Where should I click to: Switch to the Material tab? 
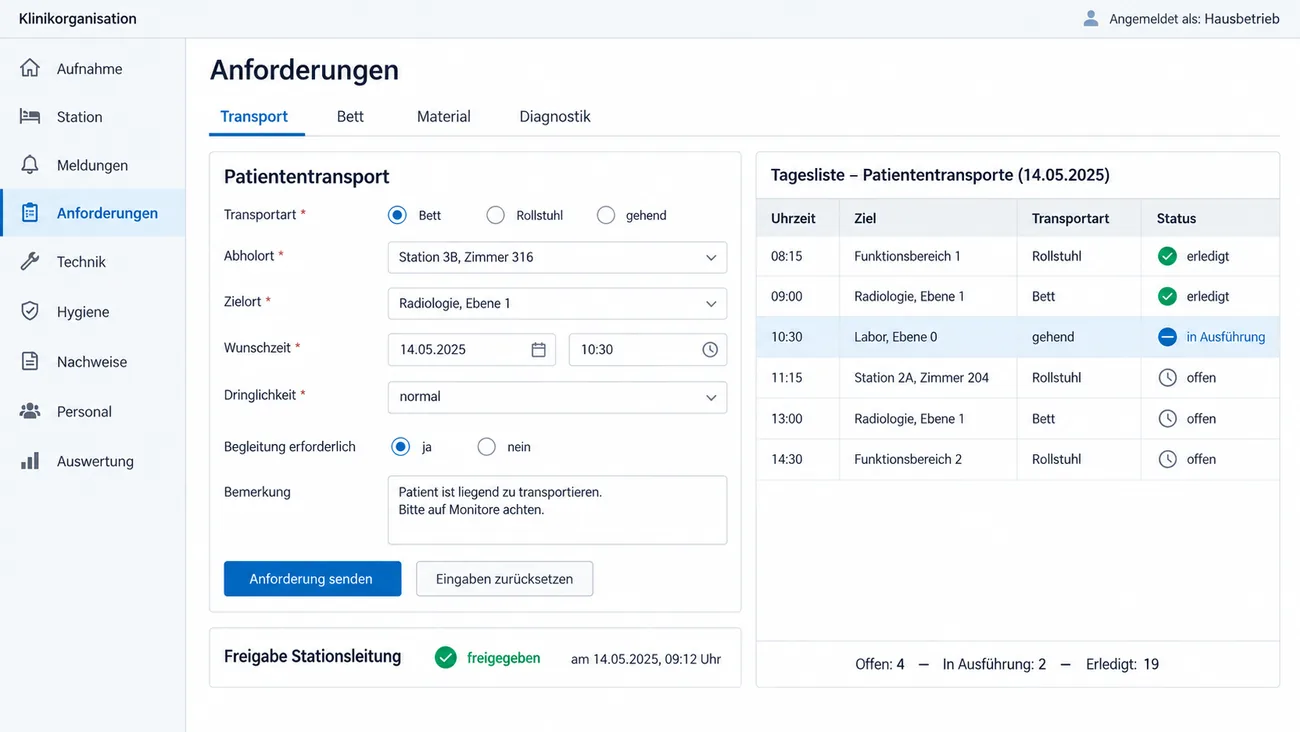coord(444,116)
